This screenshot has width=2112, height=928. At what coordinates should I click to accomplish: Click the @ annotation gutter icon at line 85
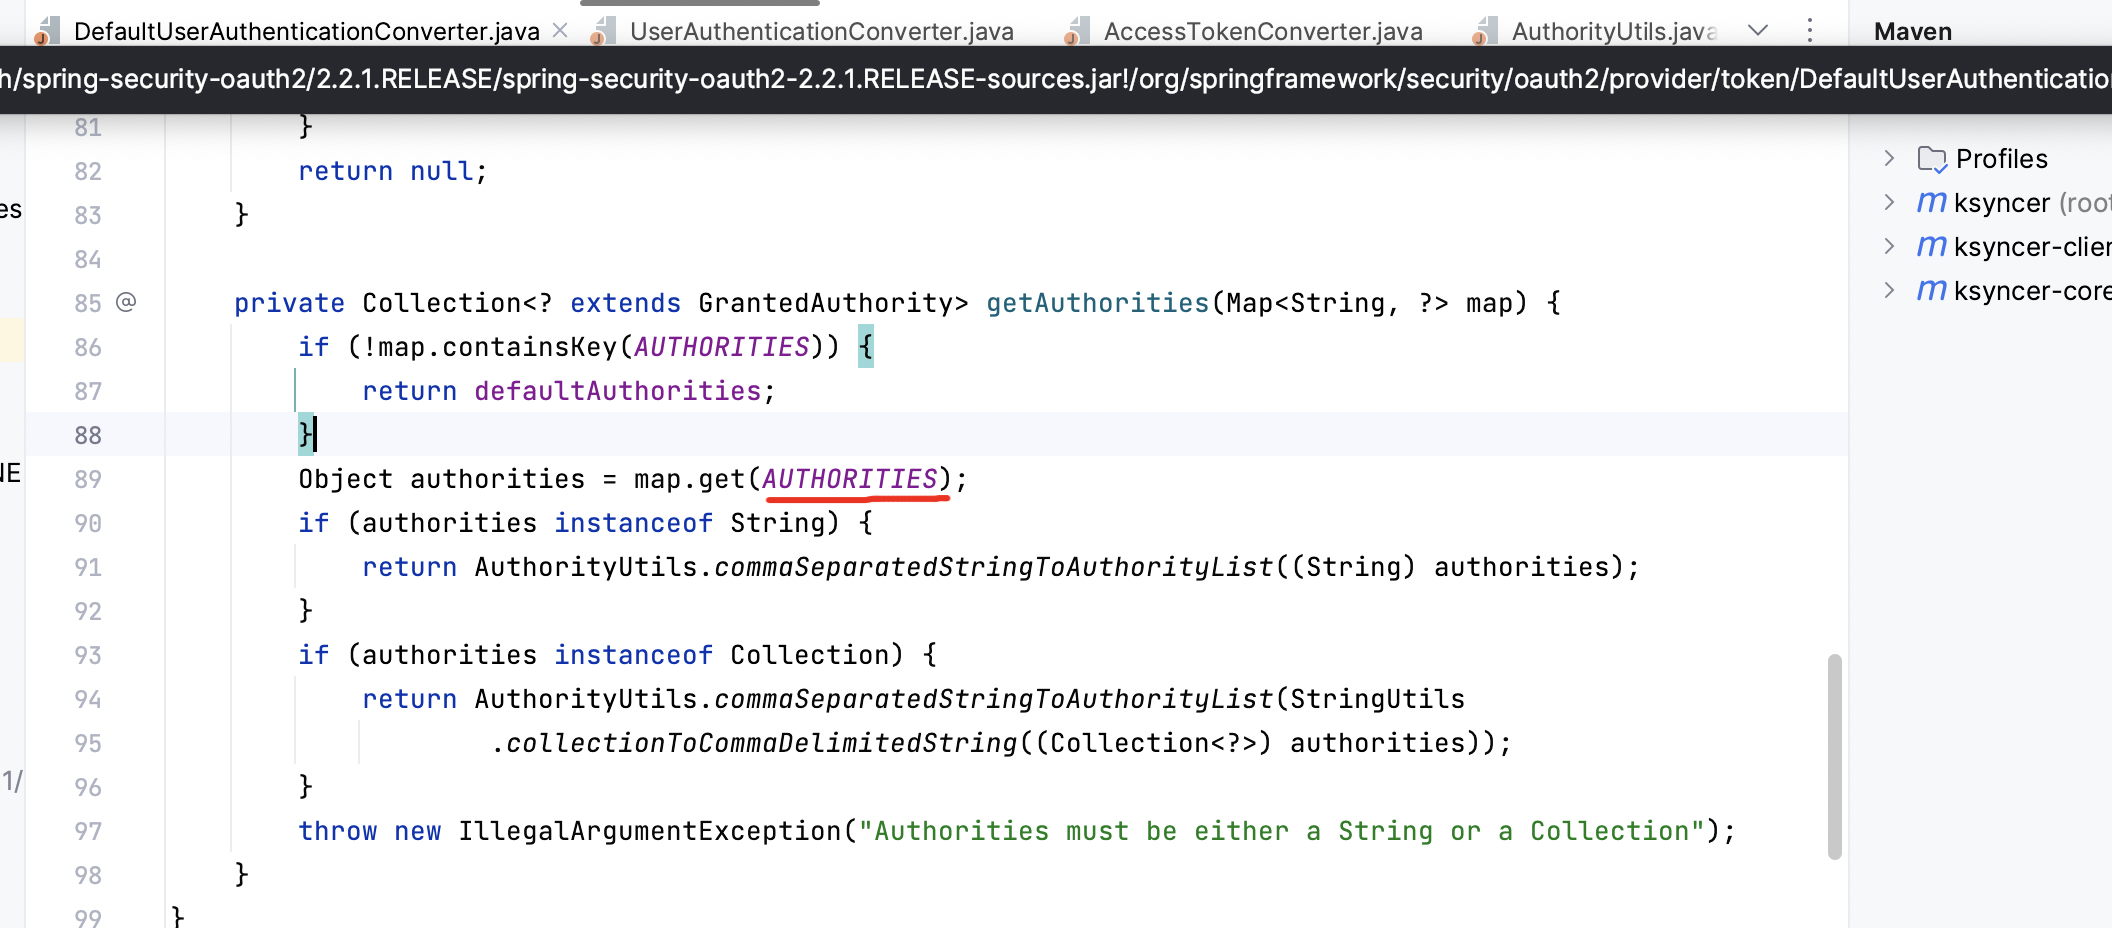tap(125, 302)
